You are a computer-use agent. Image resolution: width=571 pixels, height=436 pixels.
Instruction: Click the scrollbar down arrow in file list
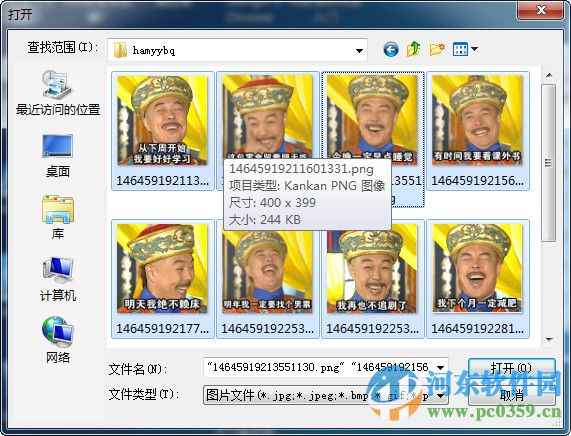pyautogui.click(x=549, y=339)
